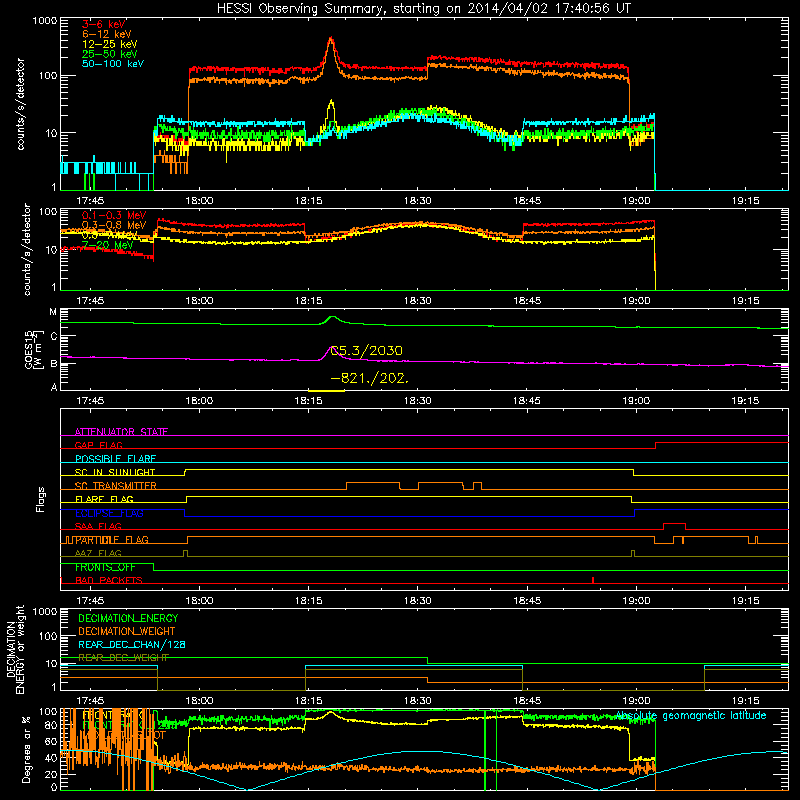Viewport: 800px width, 800px height.
Task: Click the POSSIBLE_FLARE flag label
Action: coord(115,459)
